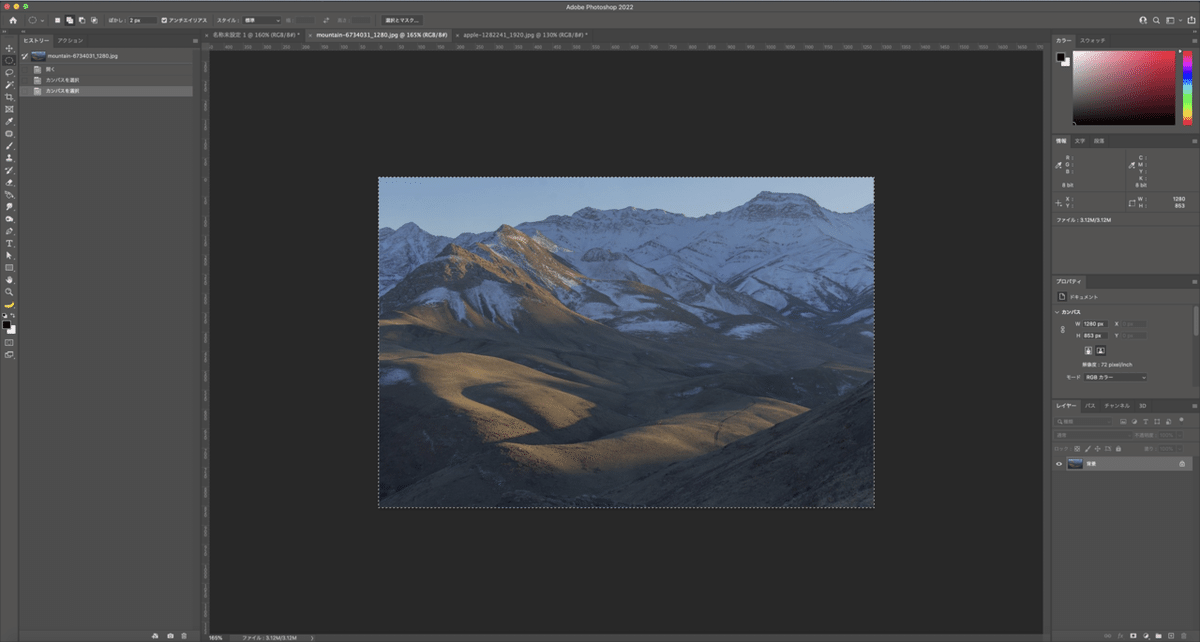Select the Clone Stamp tool

coord(9,158)
